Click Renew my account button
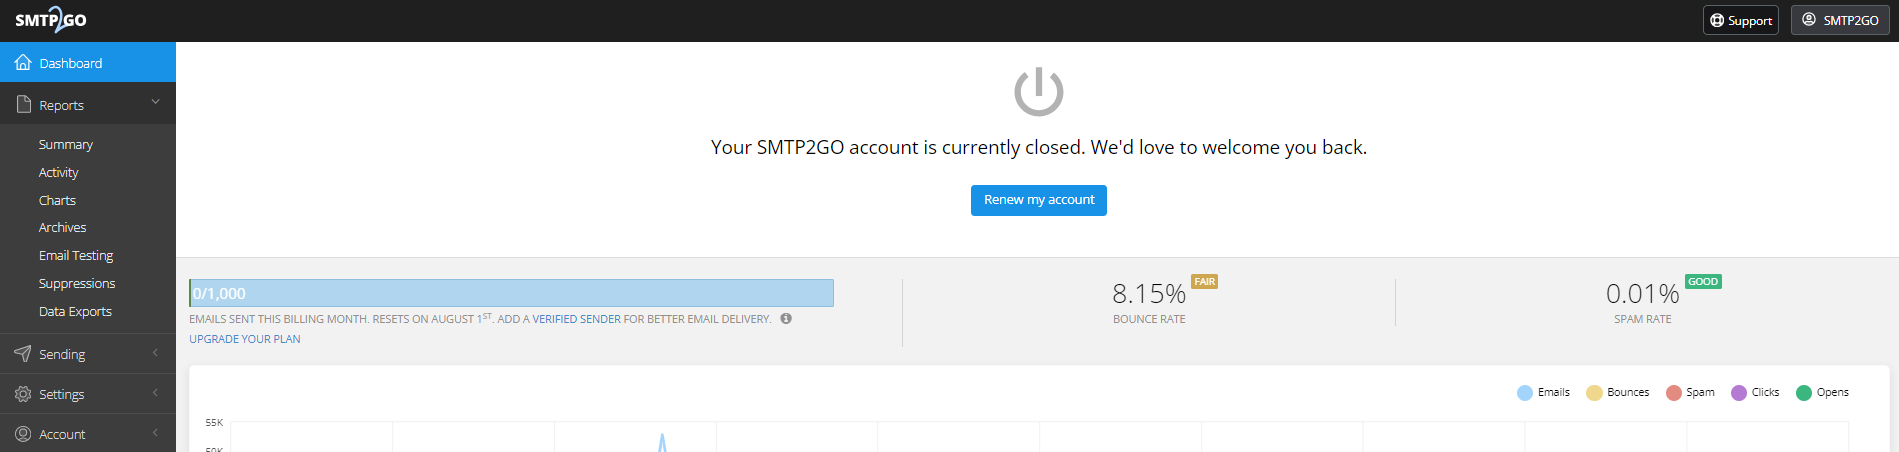The width and height of the screenshot is (1899, 452). 1039,200
